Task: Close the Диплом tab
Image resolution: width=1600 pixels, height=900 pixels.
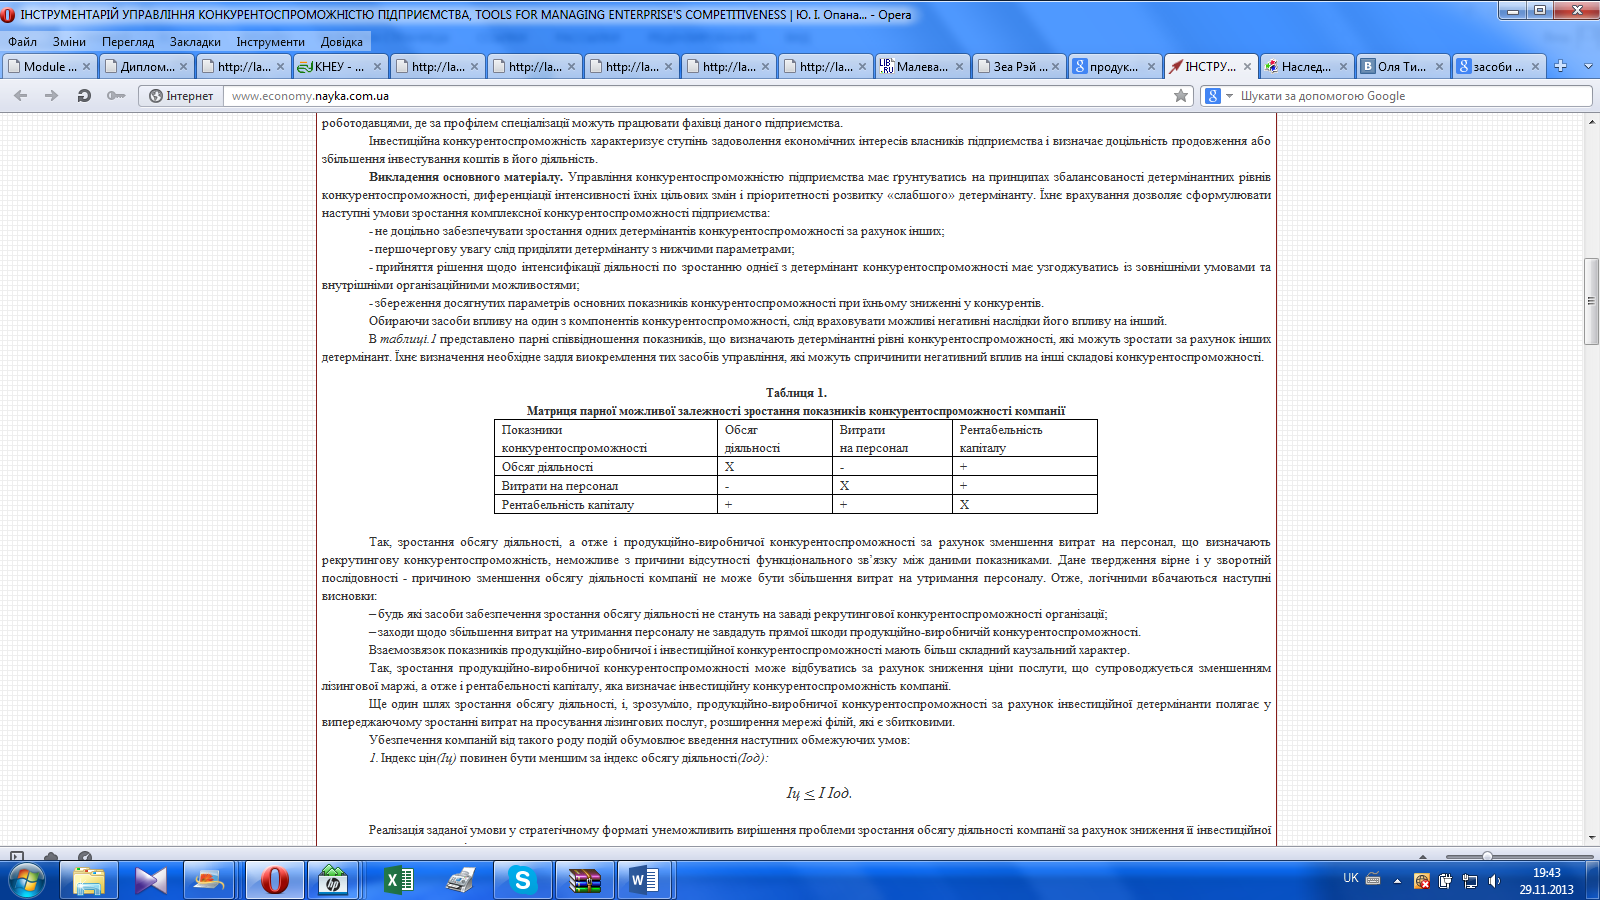Action: pyautogui.click(x=183, y=67)
